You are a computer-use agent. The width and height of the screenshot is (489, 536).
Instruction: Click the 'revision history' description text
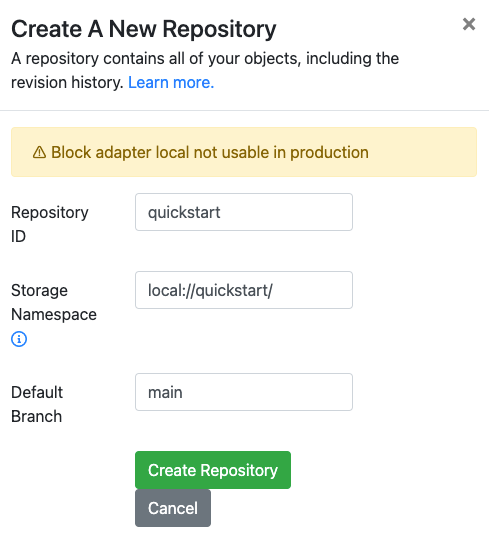tap(67, 82)
